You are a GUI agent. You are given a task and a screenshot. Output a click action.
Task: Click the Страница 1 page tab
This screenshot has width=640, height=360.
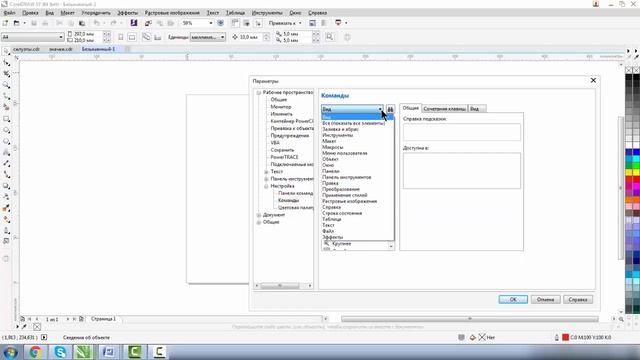[103, 319]
